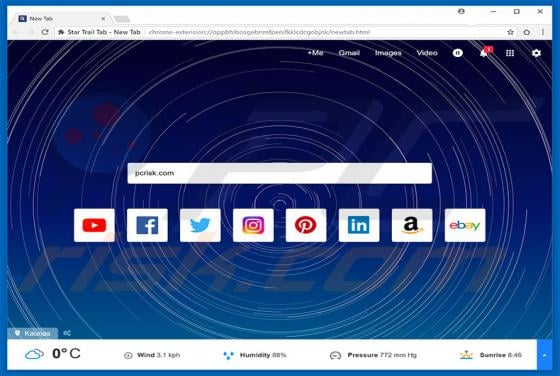
Task: Open a new browser tab
Action: (x=122, y=19)
